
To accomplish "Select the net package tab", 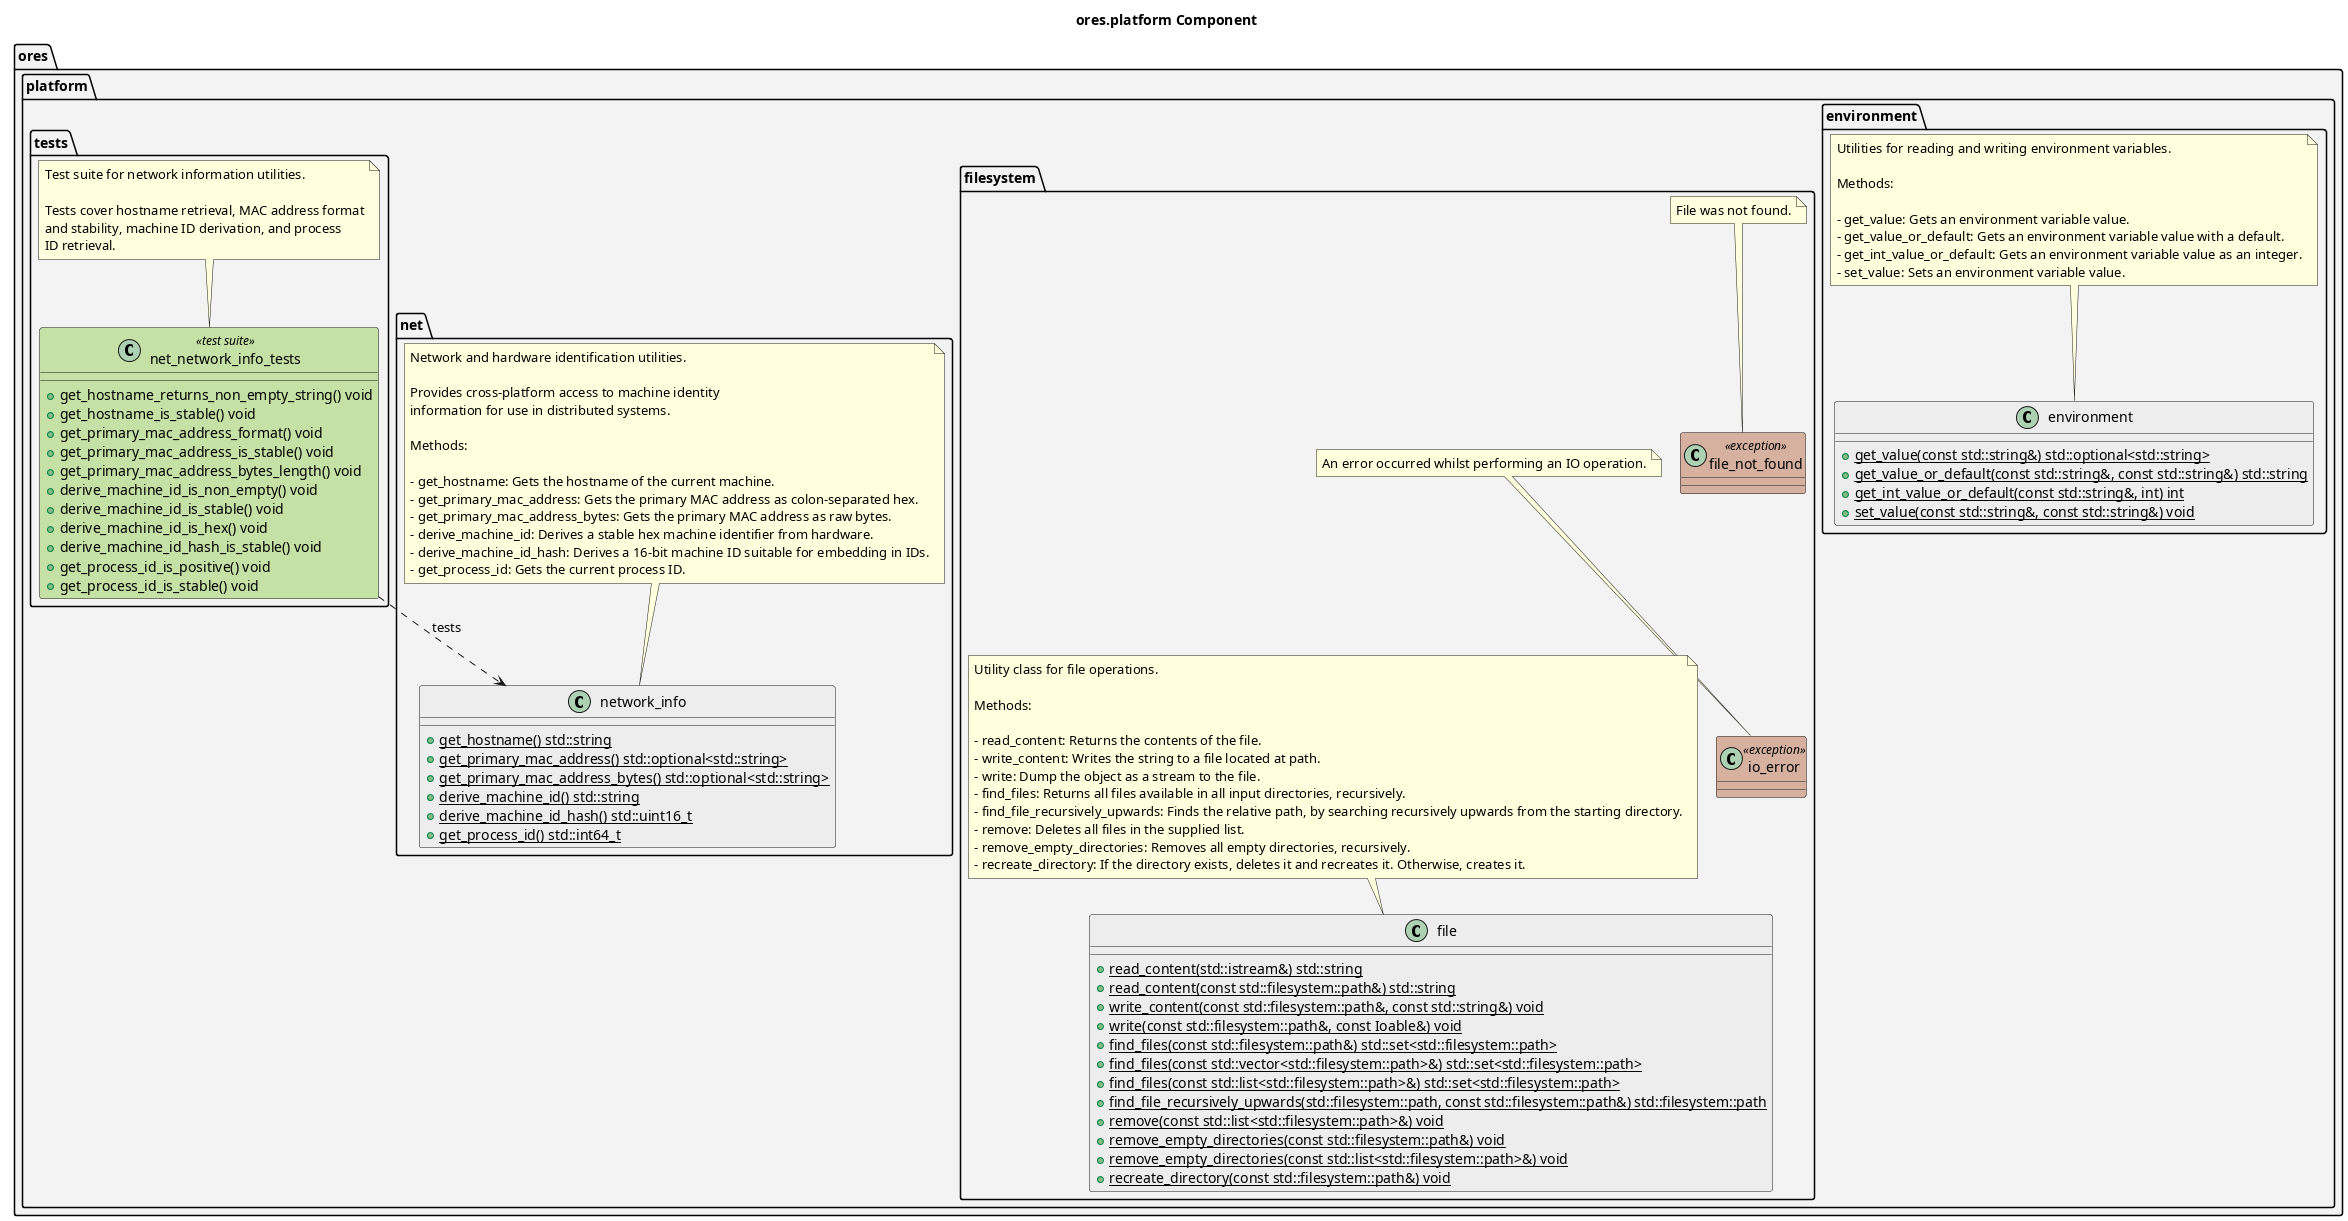I will (411, 325).
